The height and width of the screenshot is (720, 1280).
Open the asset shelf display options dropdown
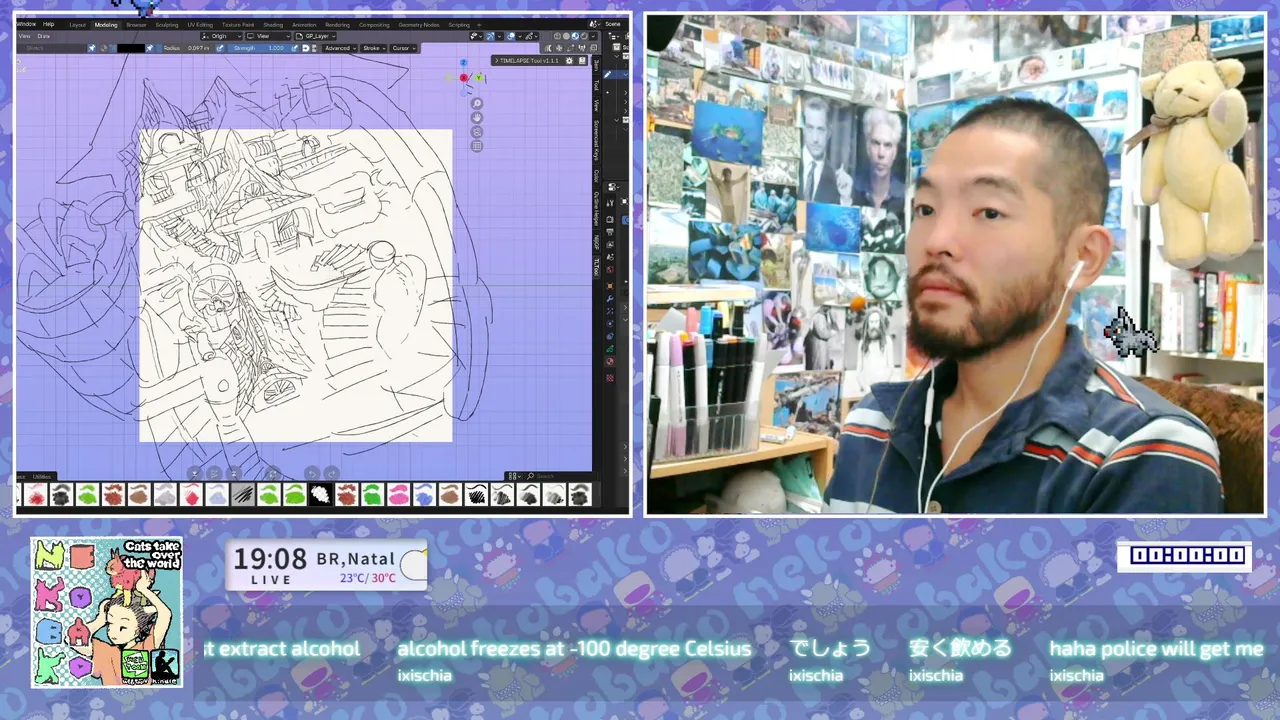pyautogui.click(x=513, y=476)
